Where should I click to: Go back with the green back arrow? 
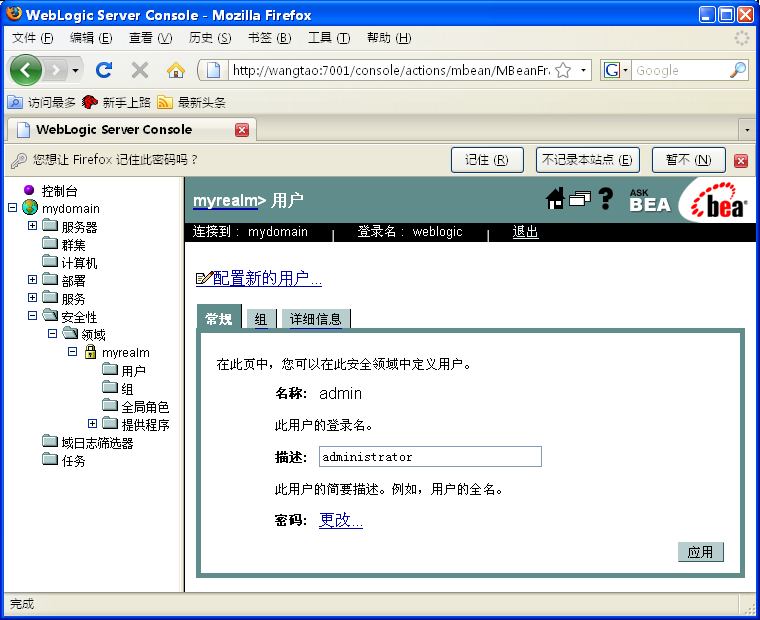[25, 70]
